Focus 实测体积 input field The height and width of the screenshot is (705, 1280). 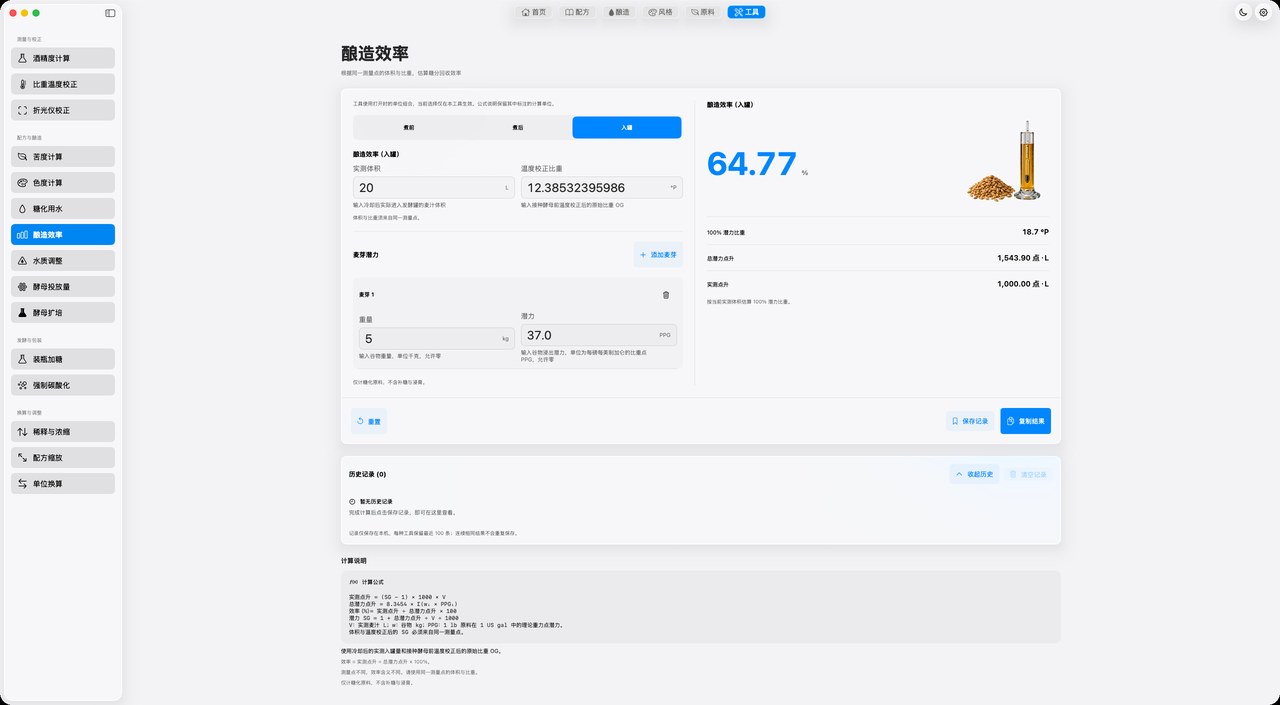435,188
